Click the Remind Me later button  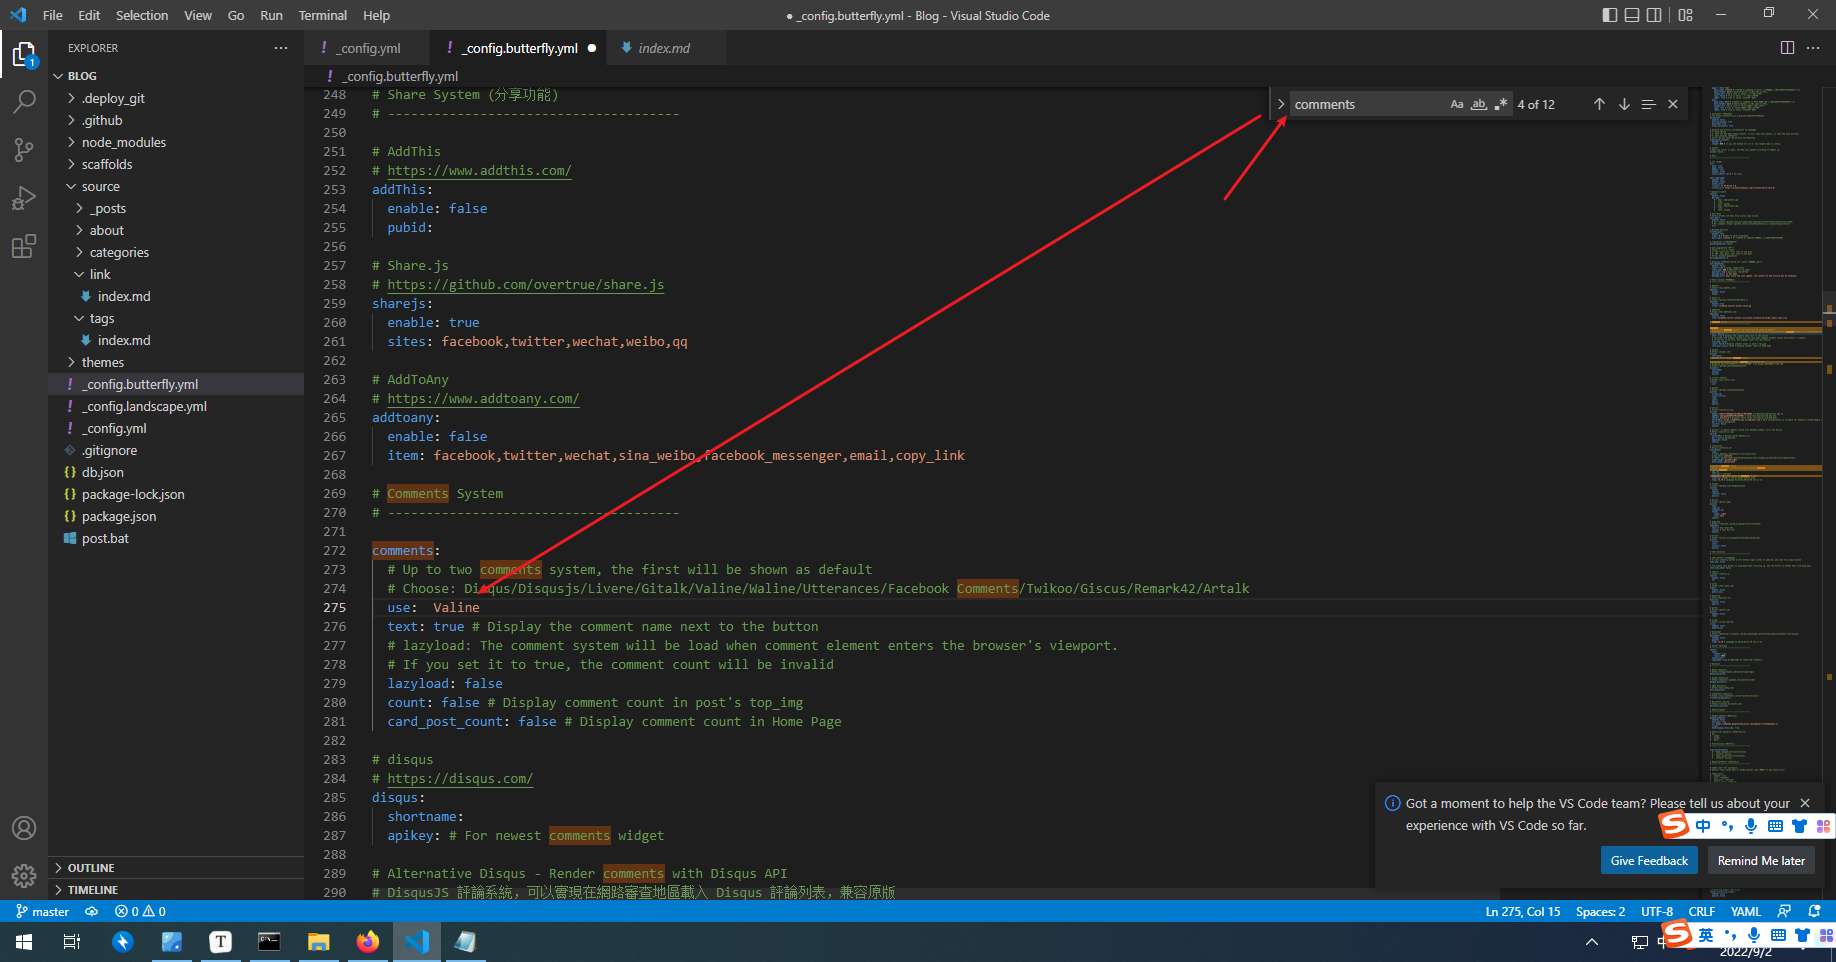(1761, 860)
